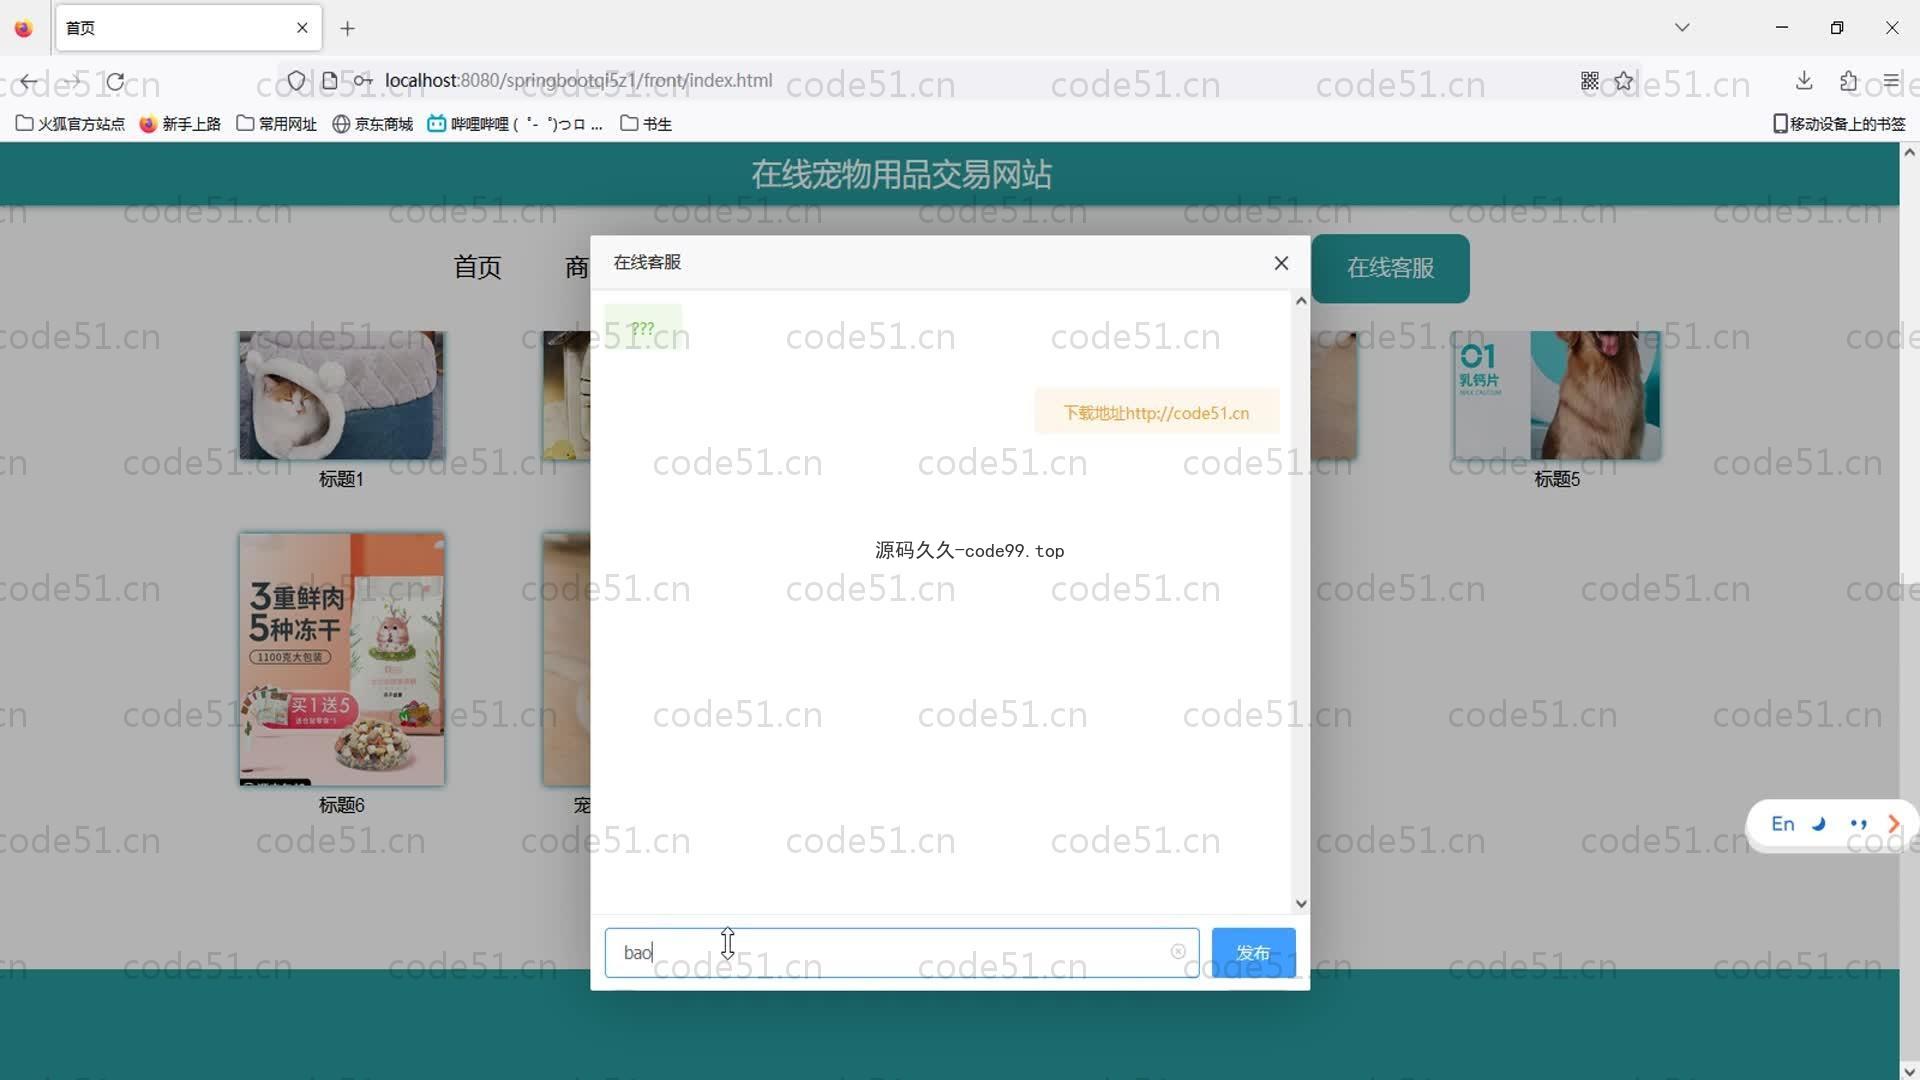Open a new browser tab

[347, 28]
